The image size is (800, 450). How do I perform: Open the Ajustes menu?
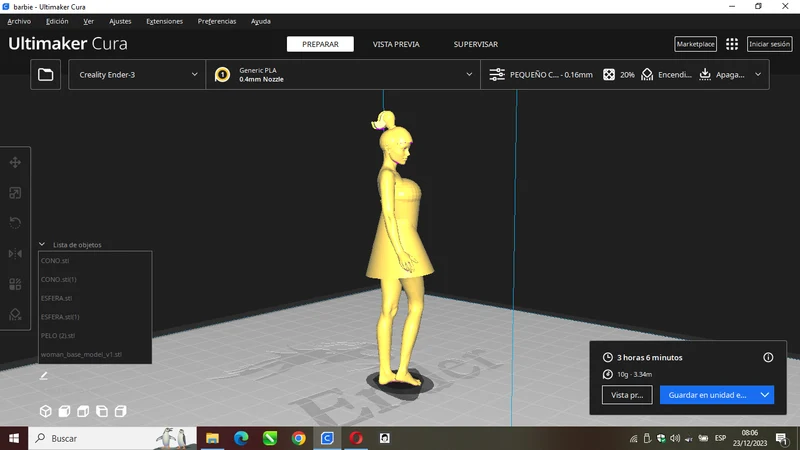click(x=120, y=21)
